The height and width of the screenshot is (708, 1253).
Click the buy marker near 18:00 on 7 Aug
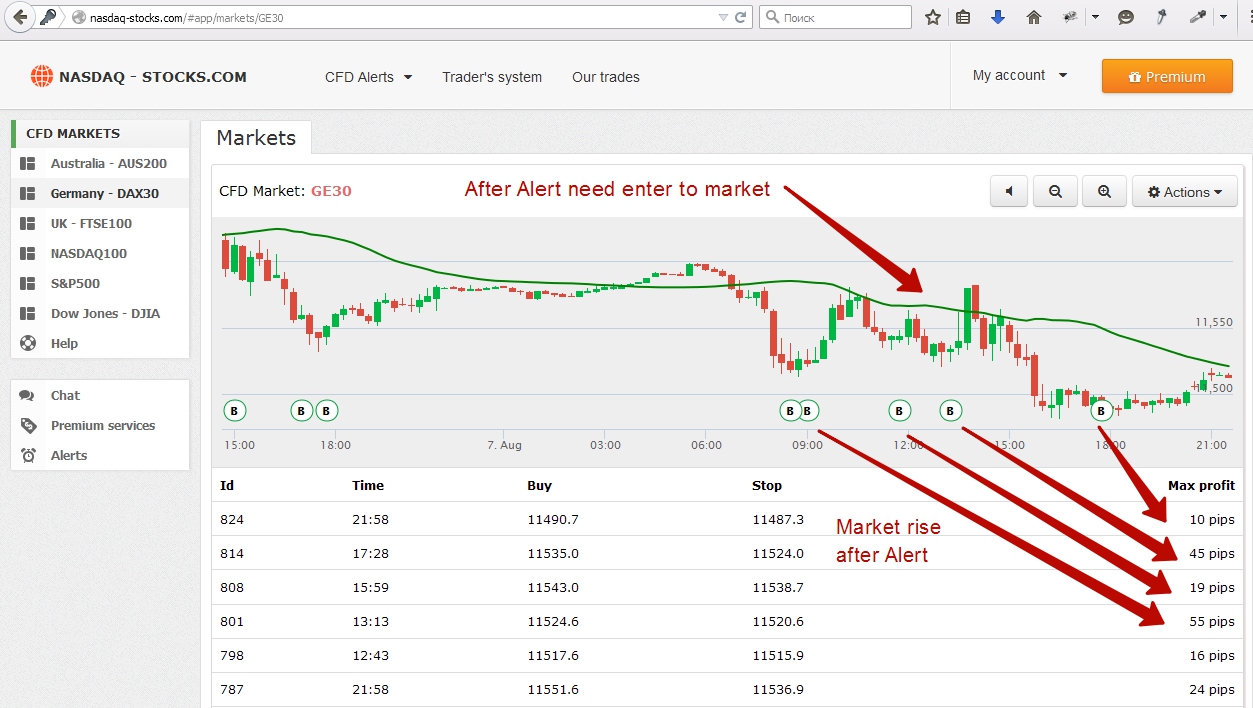(x=1101, y=410)
